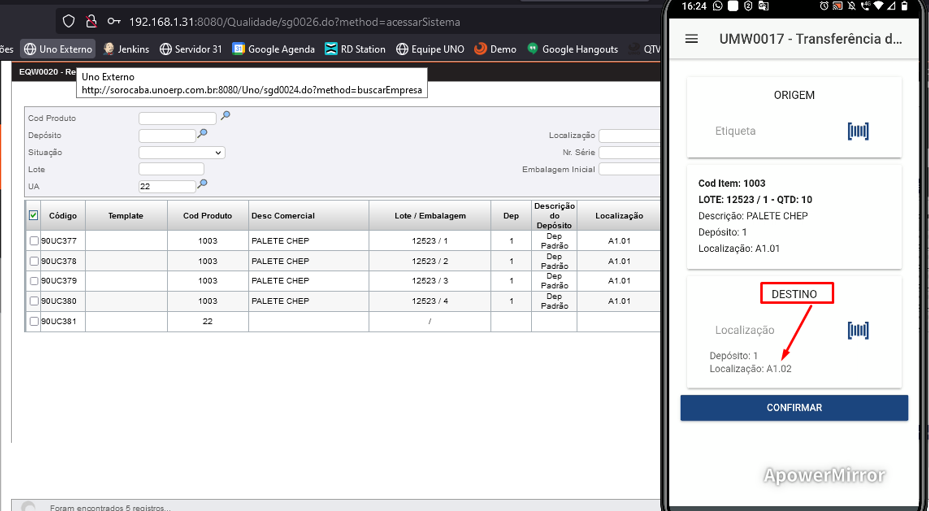Click the search icon beside Depósito field
The image size is (929, 511).
[202, 134]
